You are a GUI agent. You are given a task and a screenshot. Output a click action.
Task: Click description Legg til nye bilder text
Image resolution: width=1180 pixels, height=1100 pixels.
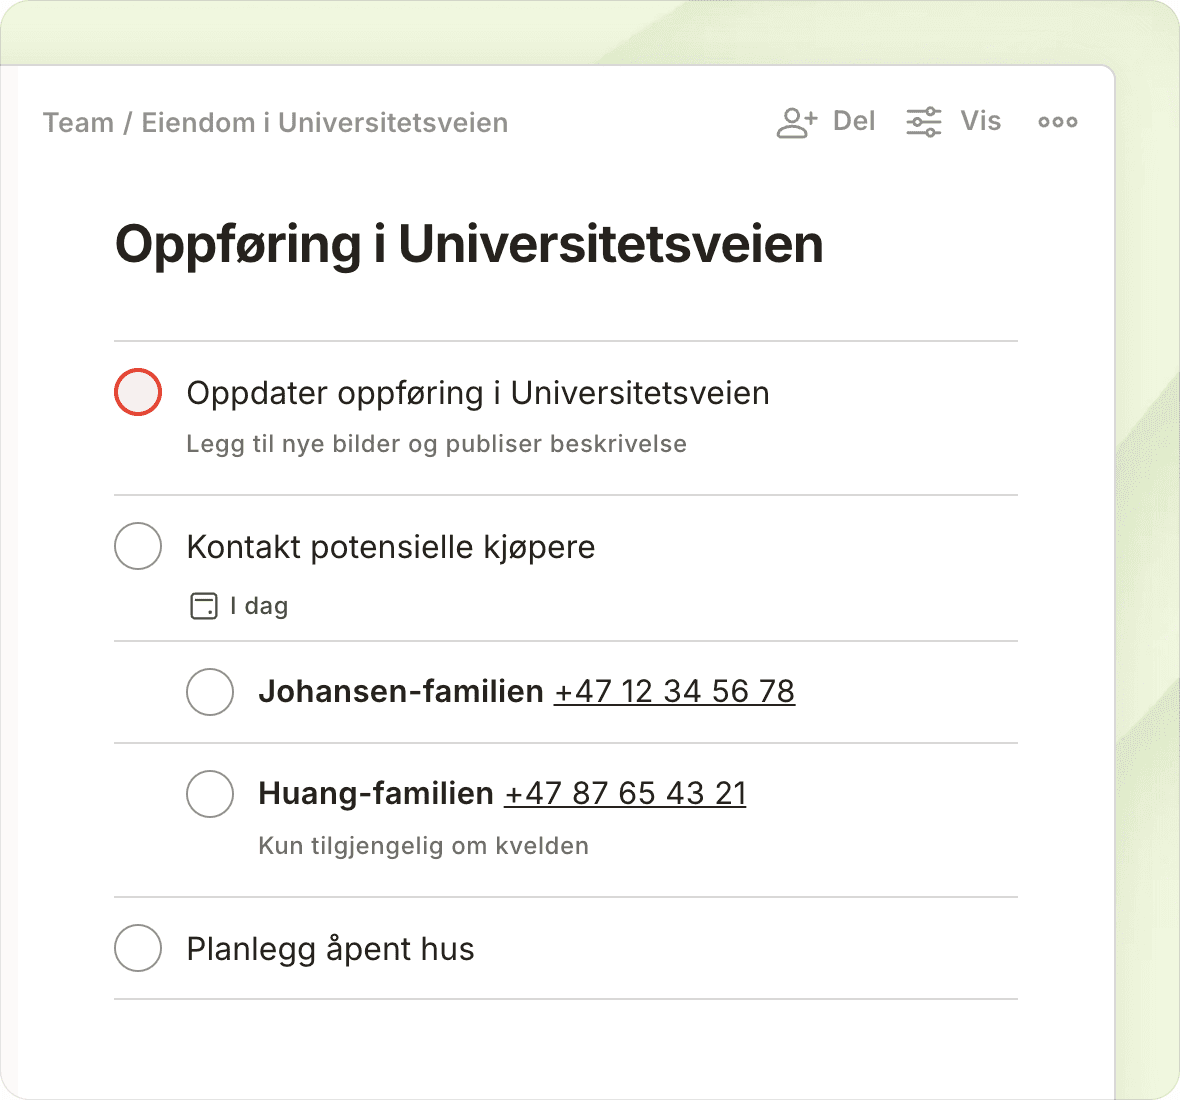436,444
